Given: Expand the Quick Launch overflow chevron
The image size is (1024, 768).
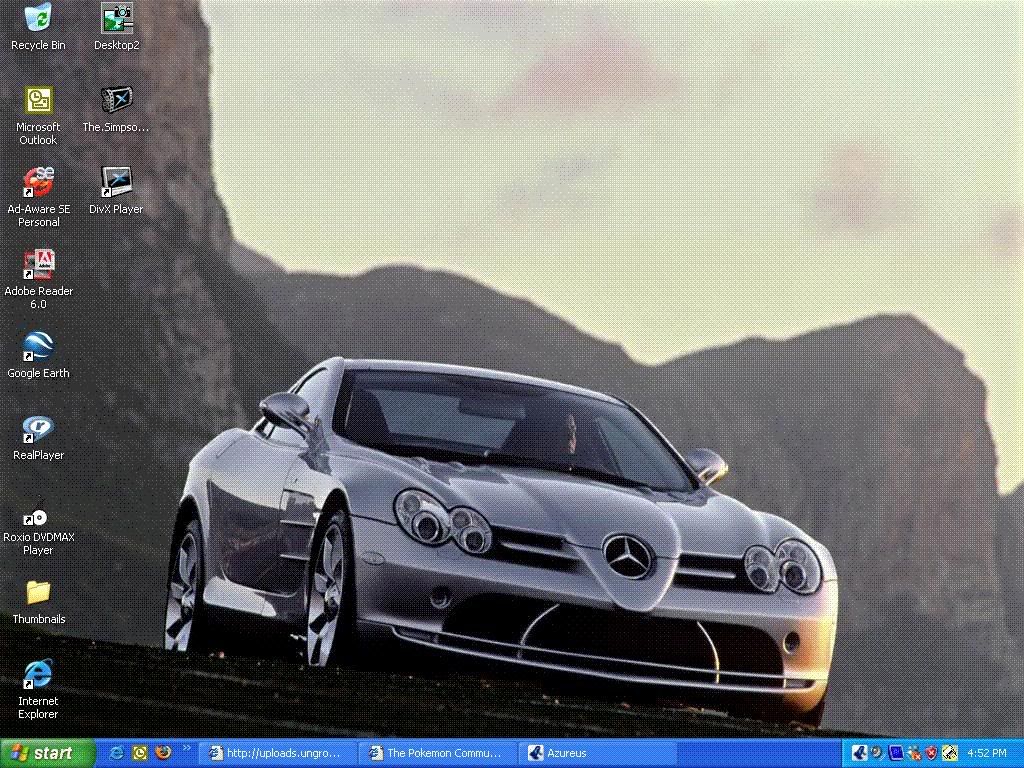Looking at the screenshot, I should (x=186, y=748).
